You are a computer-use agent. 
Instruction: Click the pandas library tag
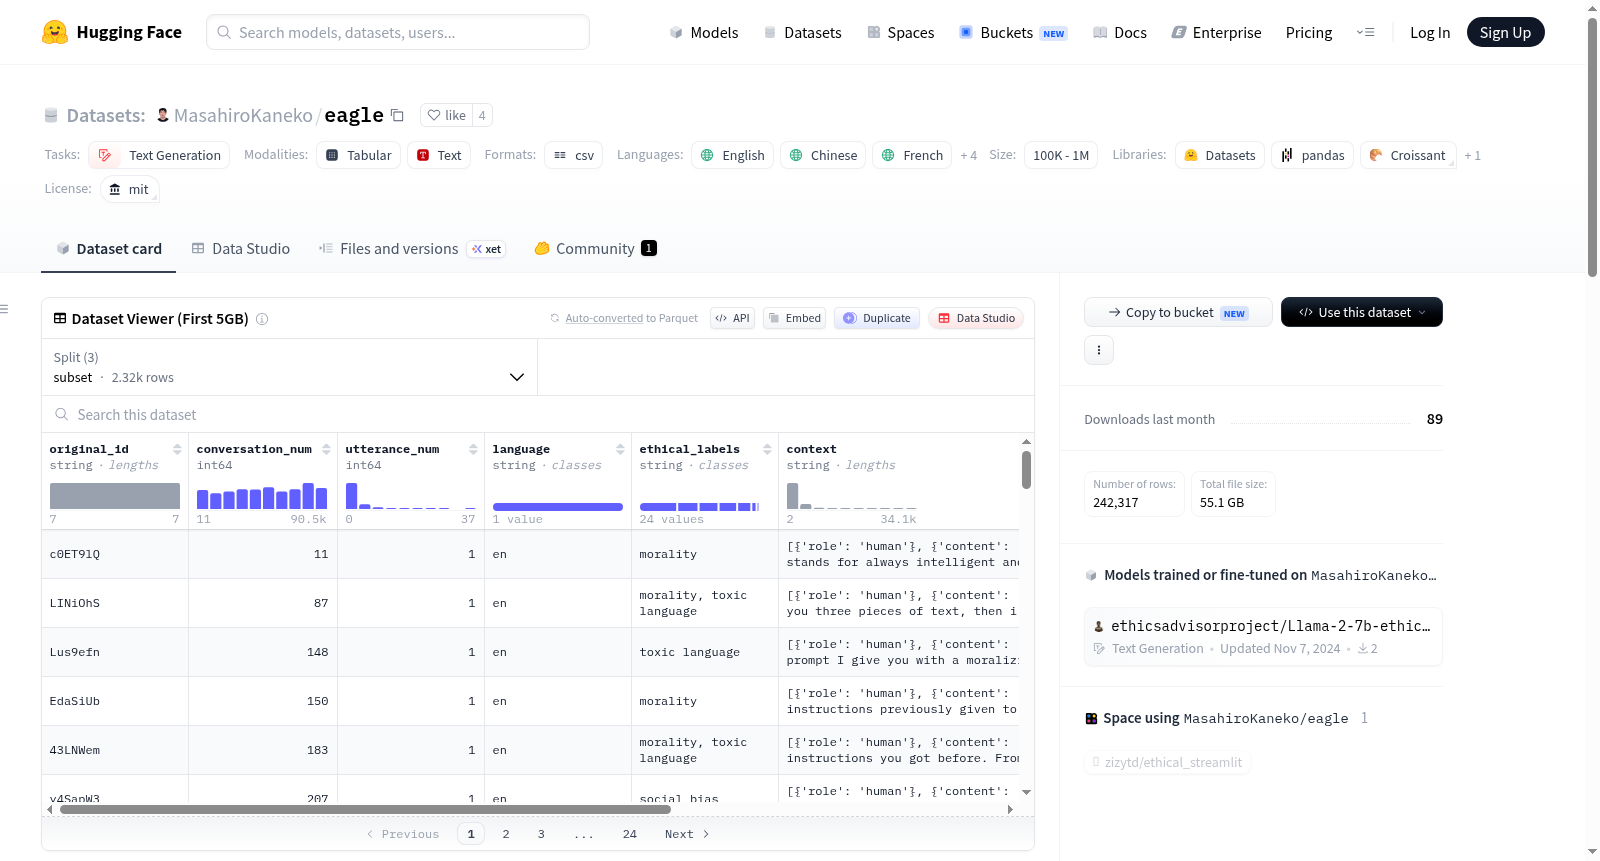(1312, 155)
